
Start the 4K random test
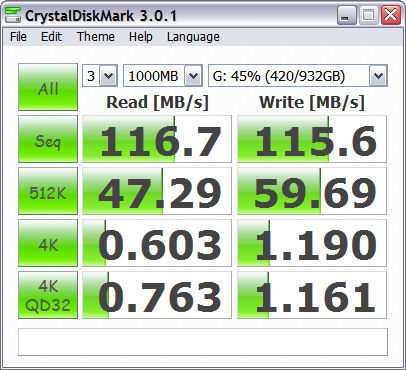(48, 243)
